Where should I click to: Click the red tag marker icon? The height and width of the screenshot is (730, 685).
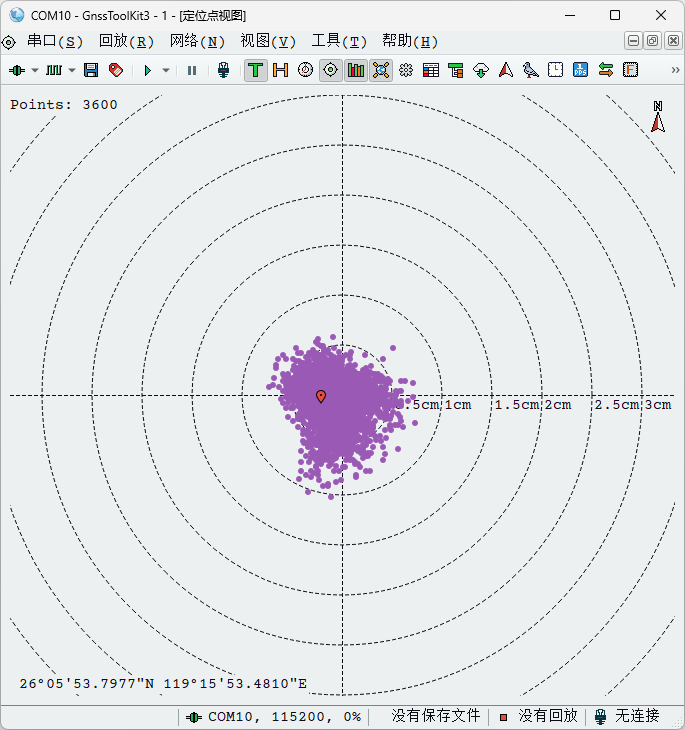(116, 70)
